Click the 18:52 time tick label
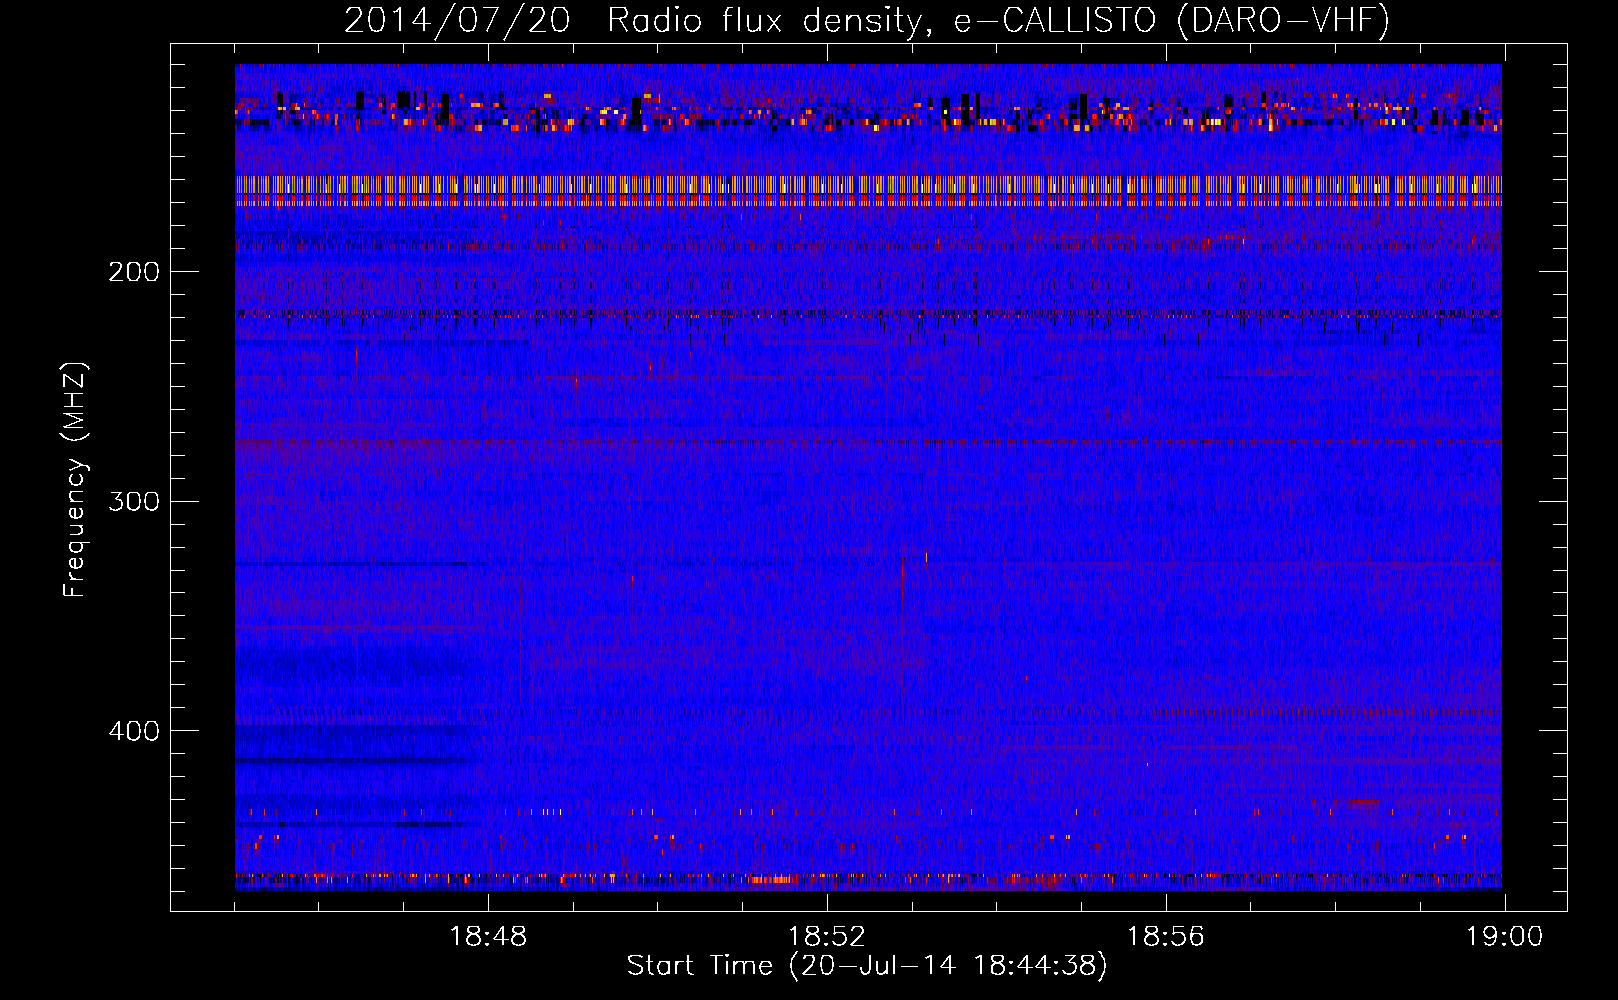This screenshot has width=1618, height=1000. [x=827, y=936]
